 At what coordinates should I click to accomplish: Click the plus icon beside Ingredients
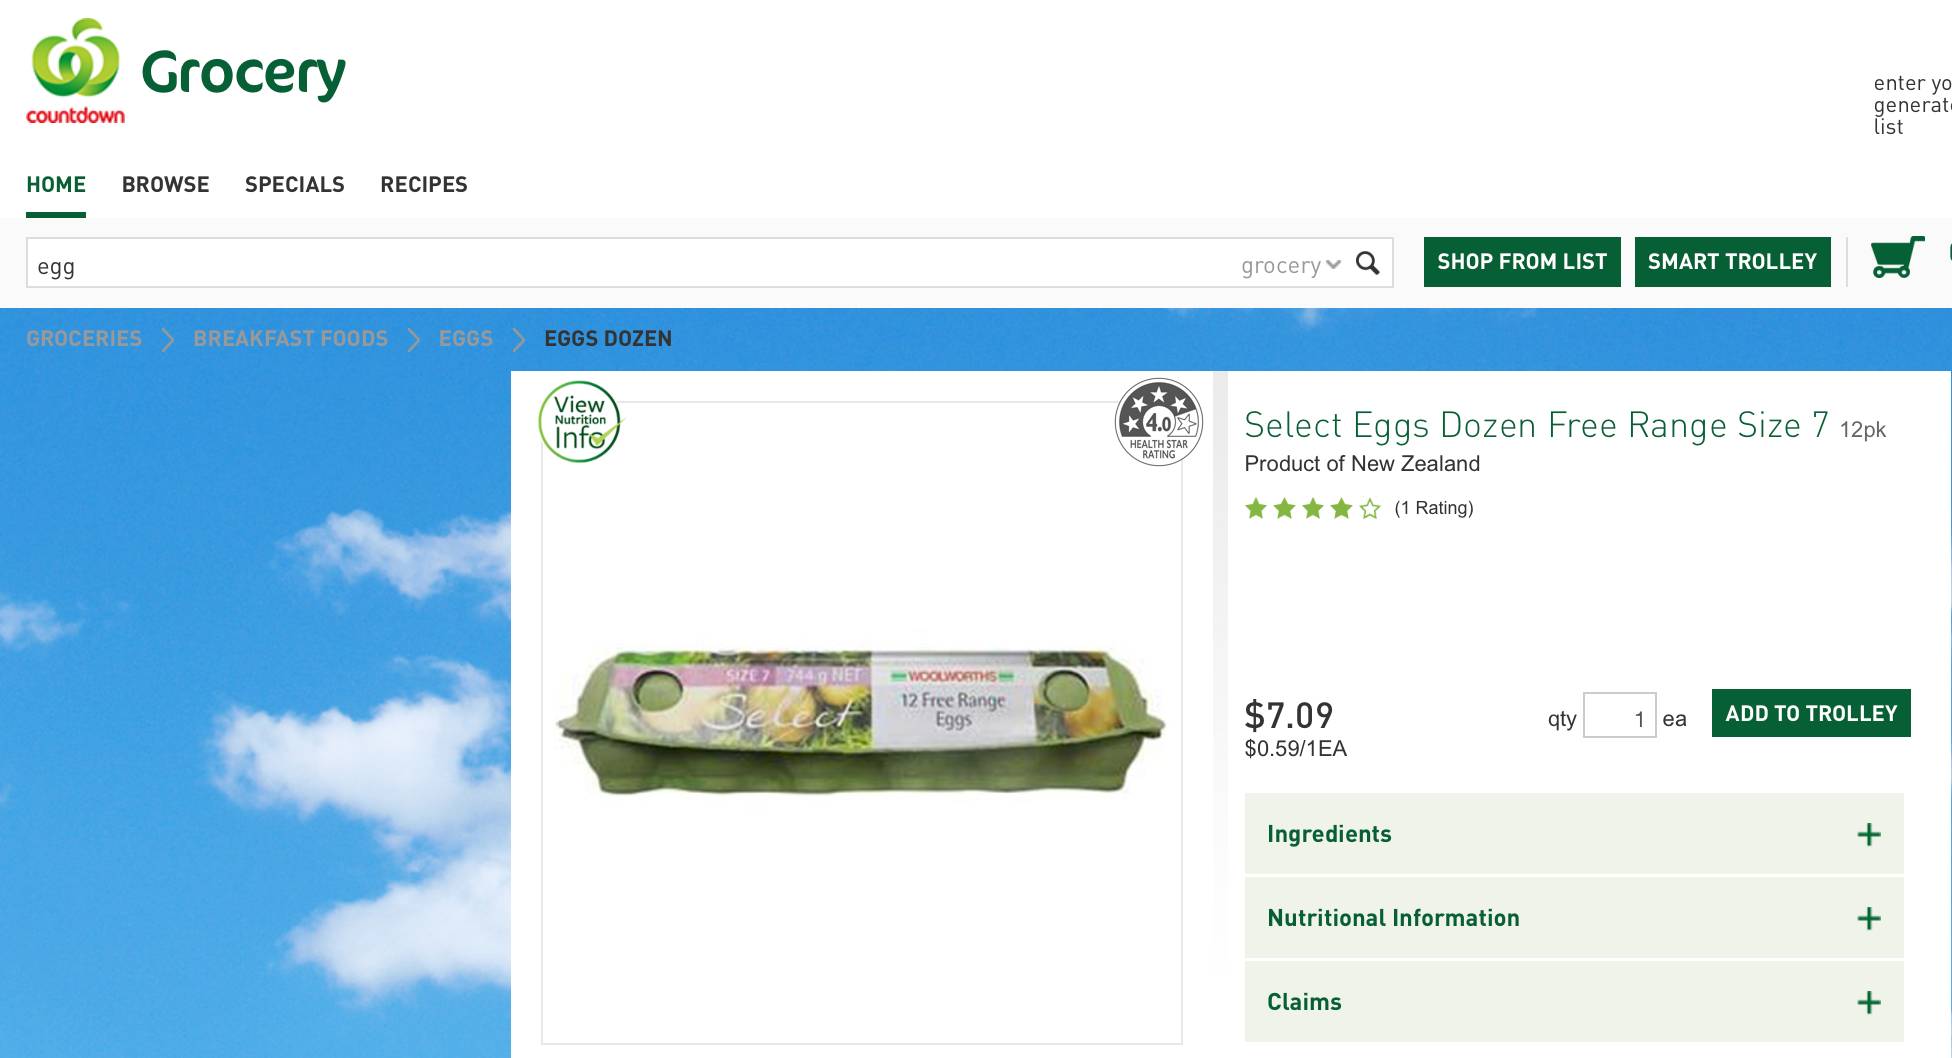(x=1868, y=835)
